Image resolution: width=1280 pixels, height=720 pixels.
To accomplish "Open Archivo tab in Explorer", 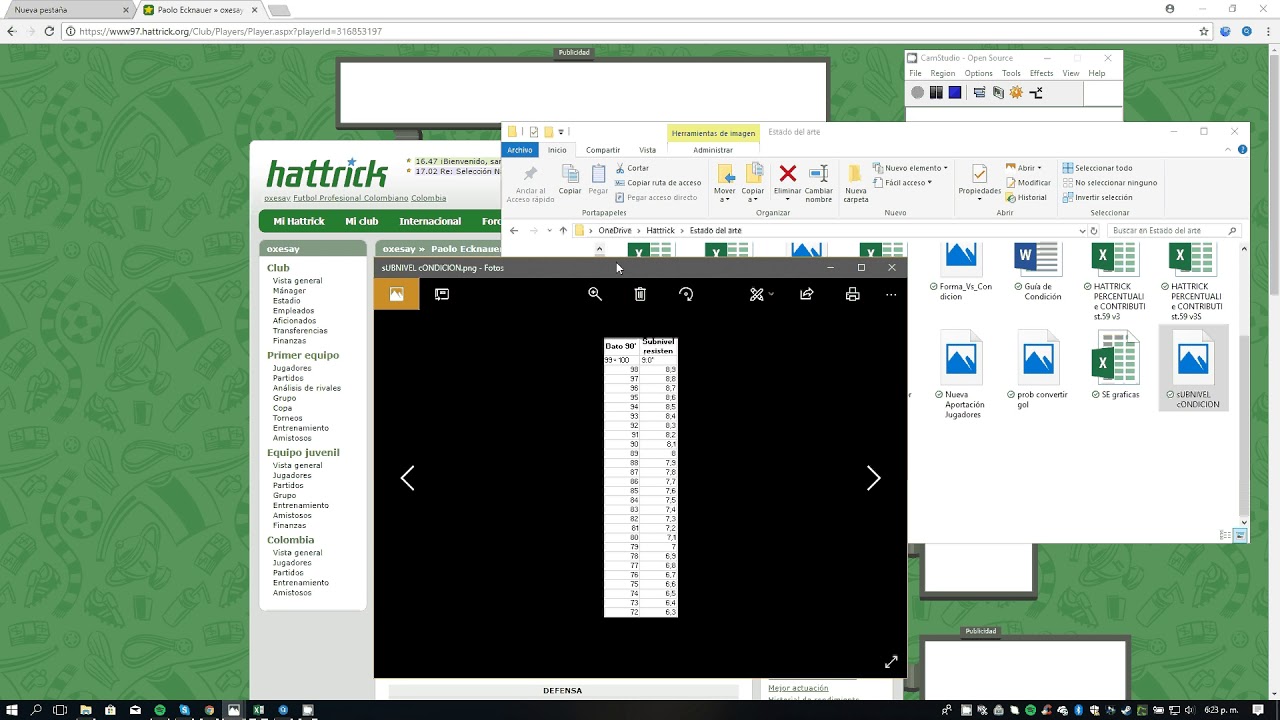I will coord(520,150).
